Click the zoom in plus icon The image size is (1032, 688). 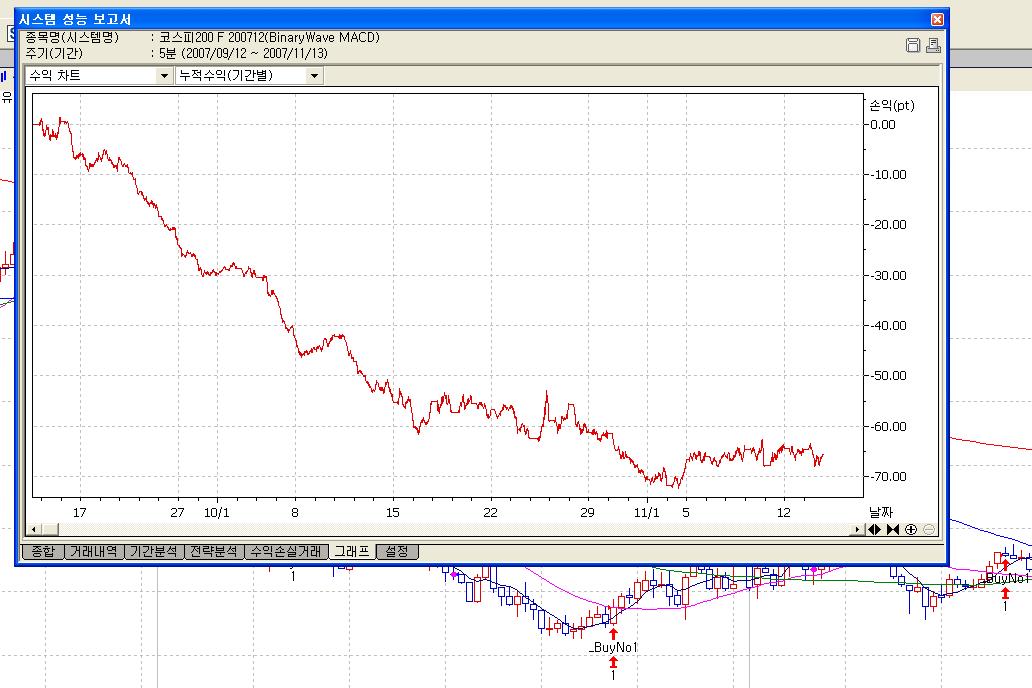coord(911,529)
